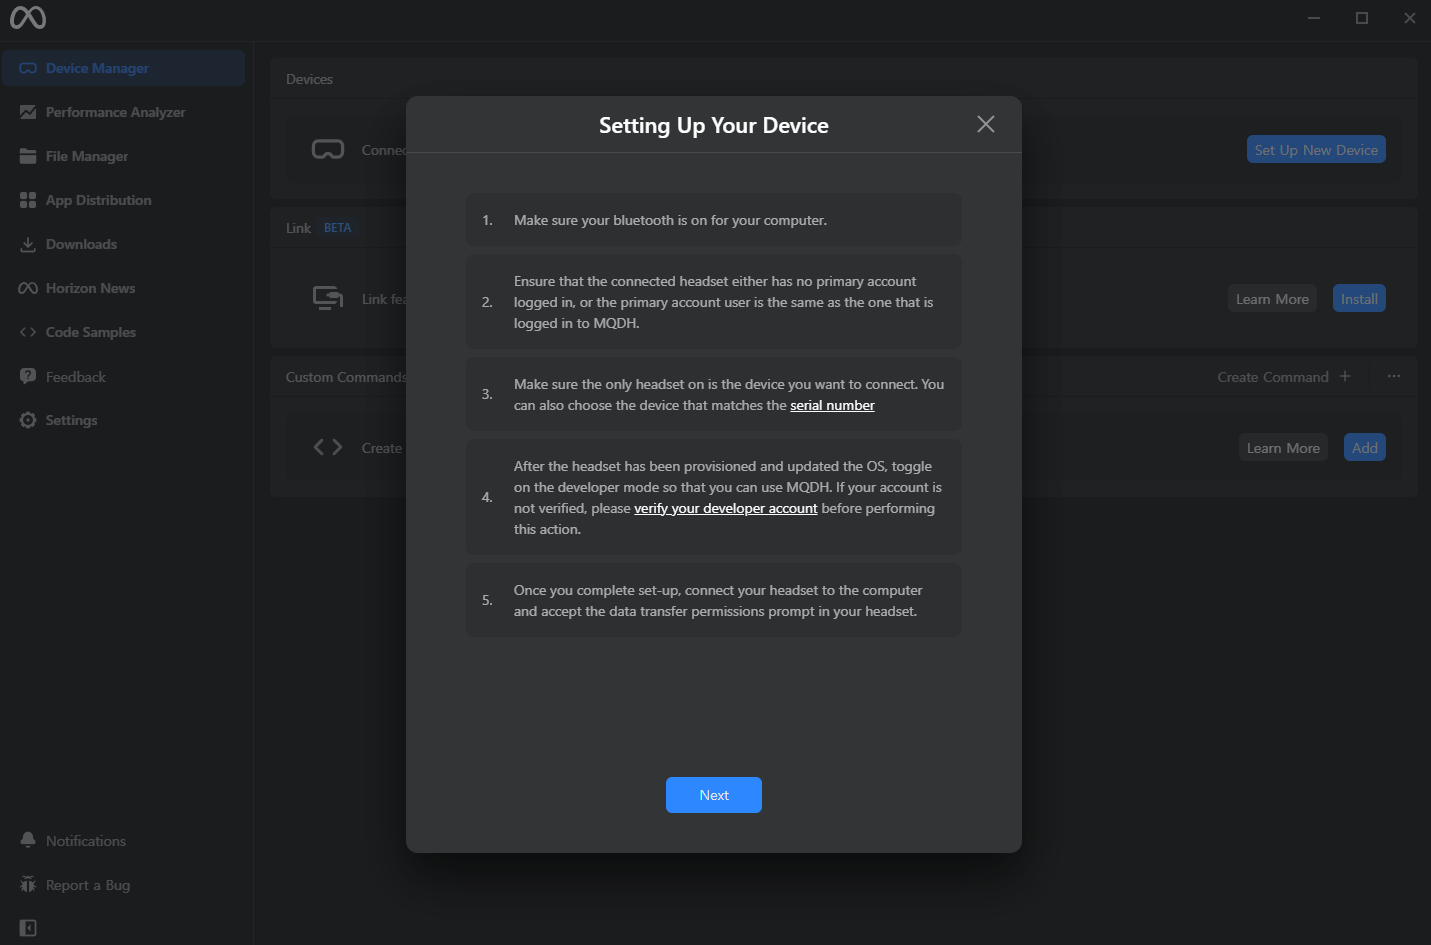This screenshot has height=945, width=1431.
Task: Click Learn More in Custom Commands section
Action: click(1283, 447)
